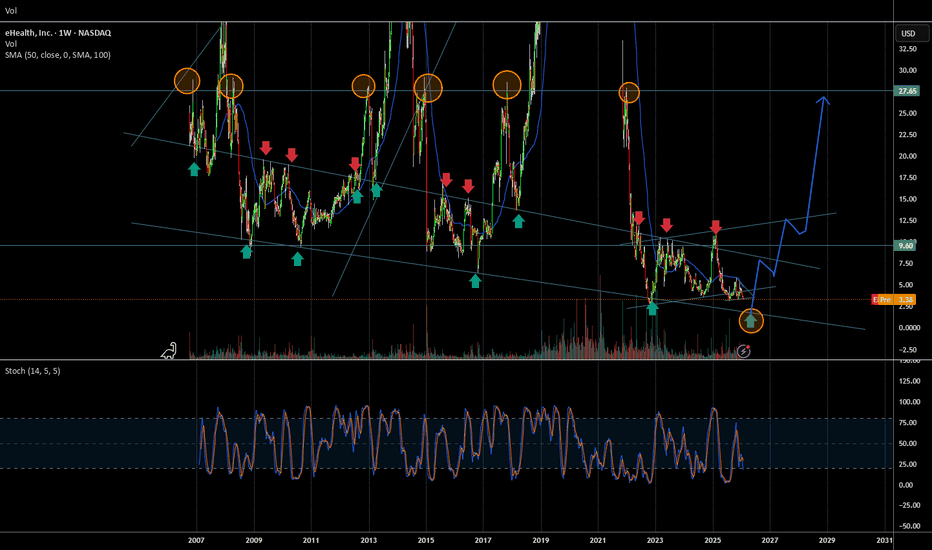Screen dimensions: 932x550
Task: Click the dinosaur icon left of the volume bars
Action: [170, 350]
